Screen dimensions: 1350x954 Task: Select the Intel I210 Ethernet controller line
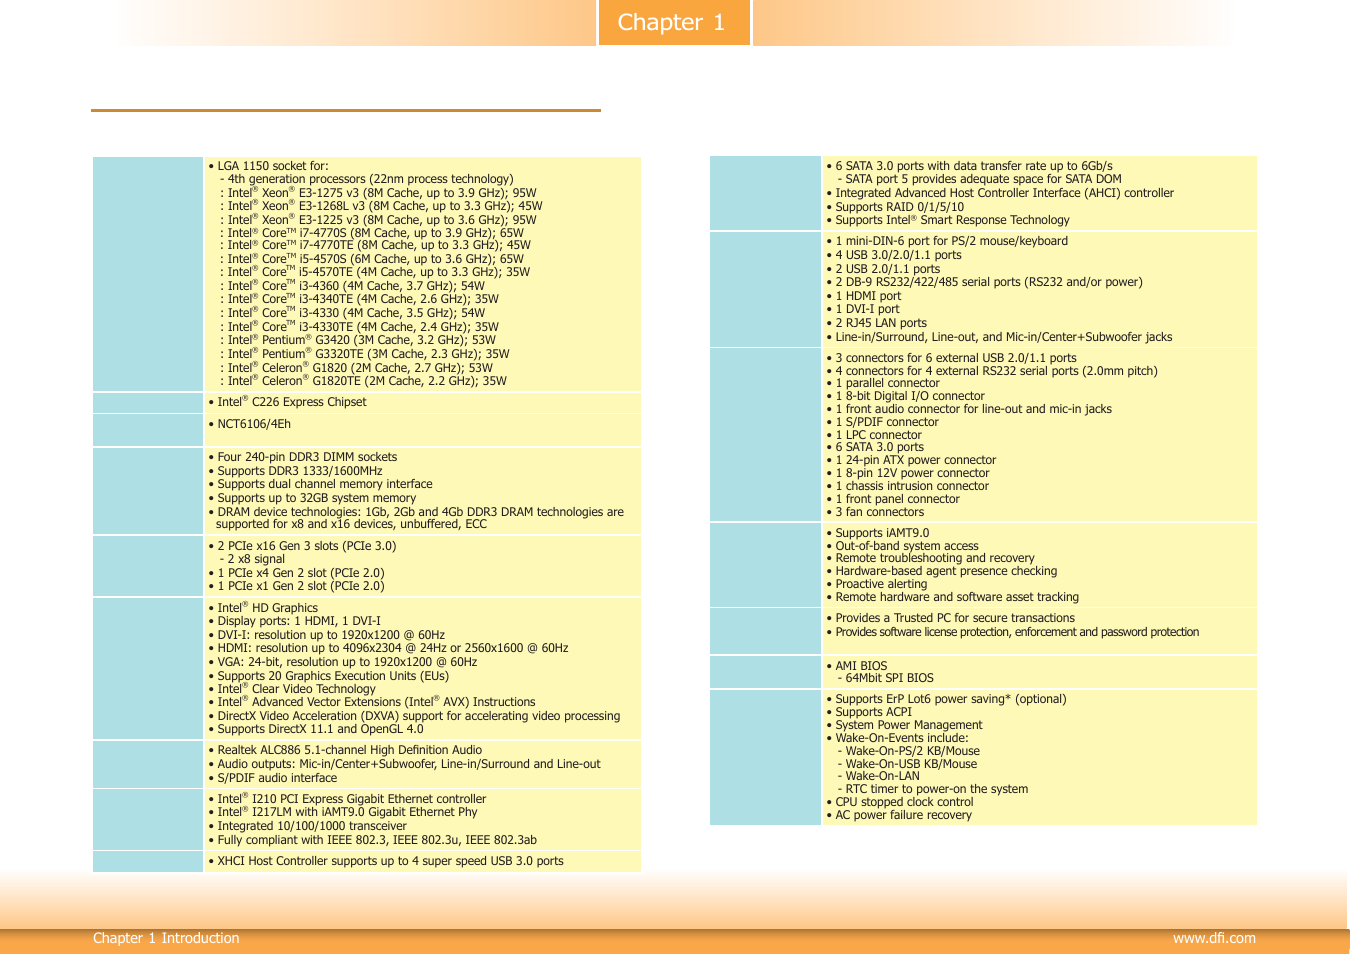click(347, 799)
